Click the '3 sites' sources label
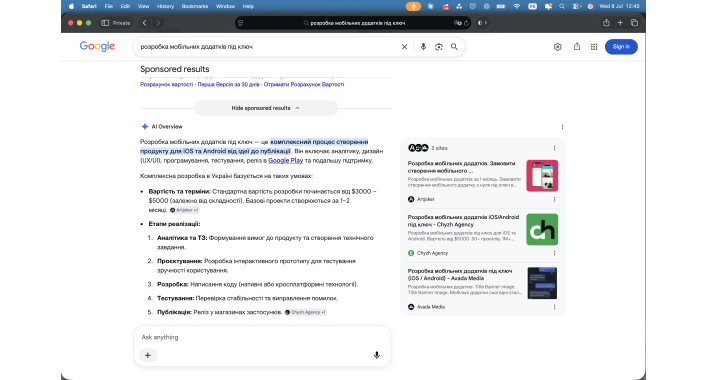708x380 pixels. pos(439,148)
